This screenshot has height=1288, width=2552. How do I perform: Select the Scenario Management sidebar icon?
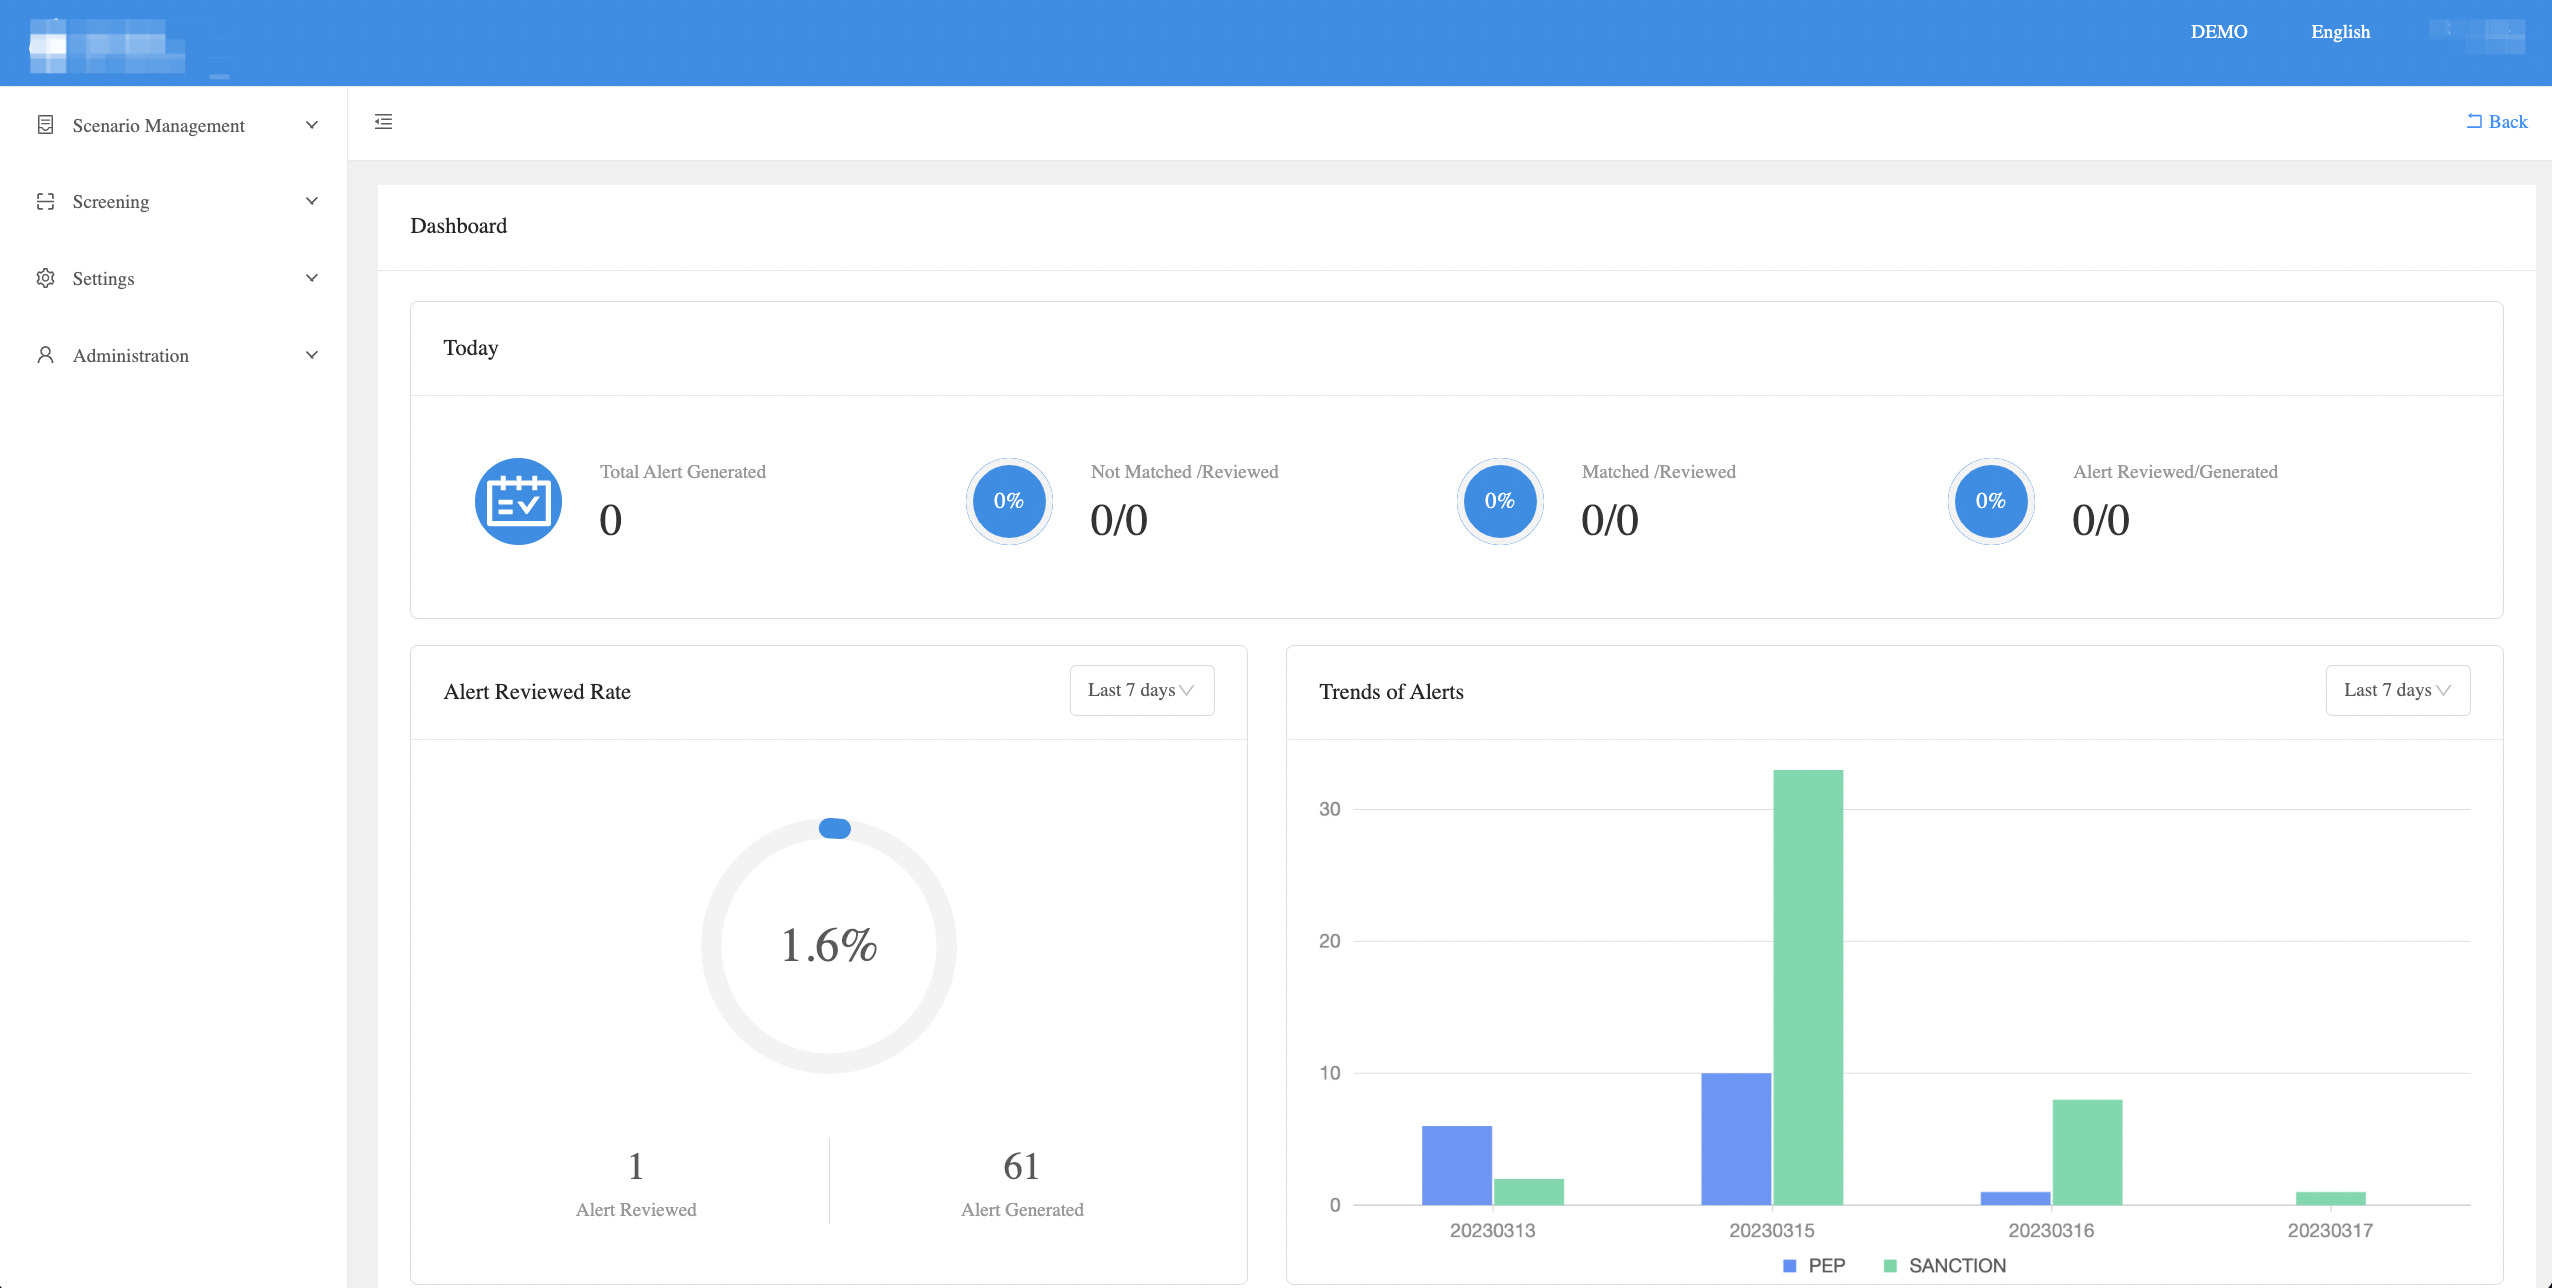(45, 124)
